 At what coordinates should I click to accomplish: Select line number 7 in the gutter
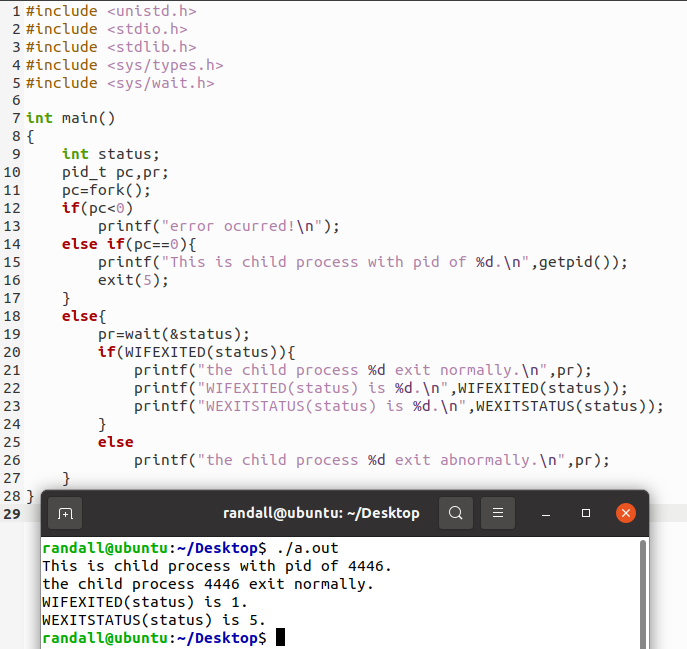16,118
